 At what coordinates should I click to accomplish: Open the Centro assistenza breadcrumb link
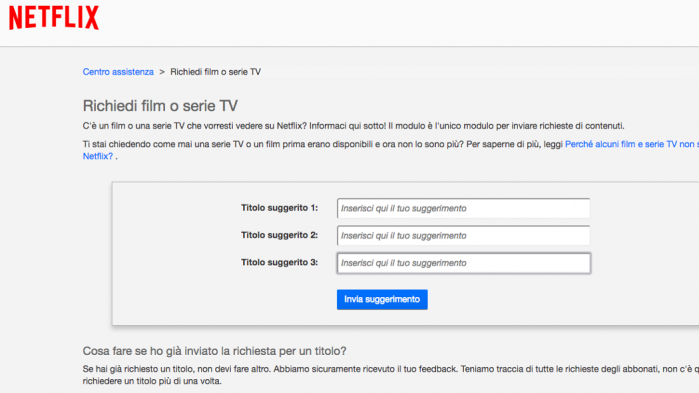point(118,72)
